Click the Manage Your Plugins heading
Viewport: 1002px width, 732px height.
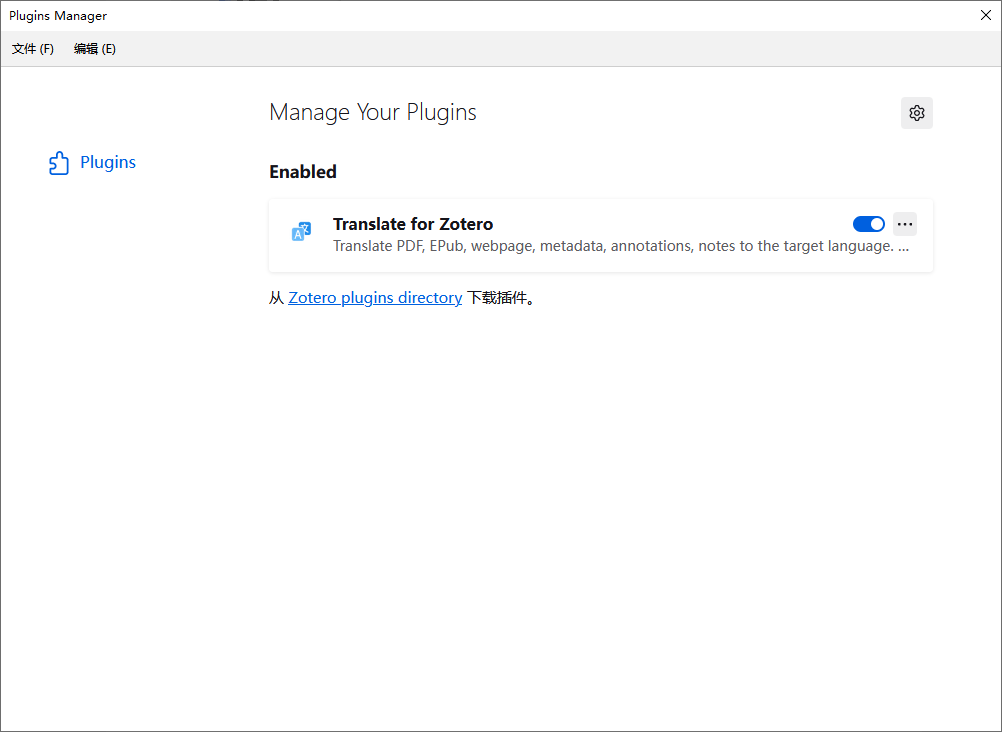coord(373,113)
